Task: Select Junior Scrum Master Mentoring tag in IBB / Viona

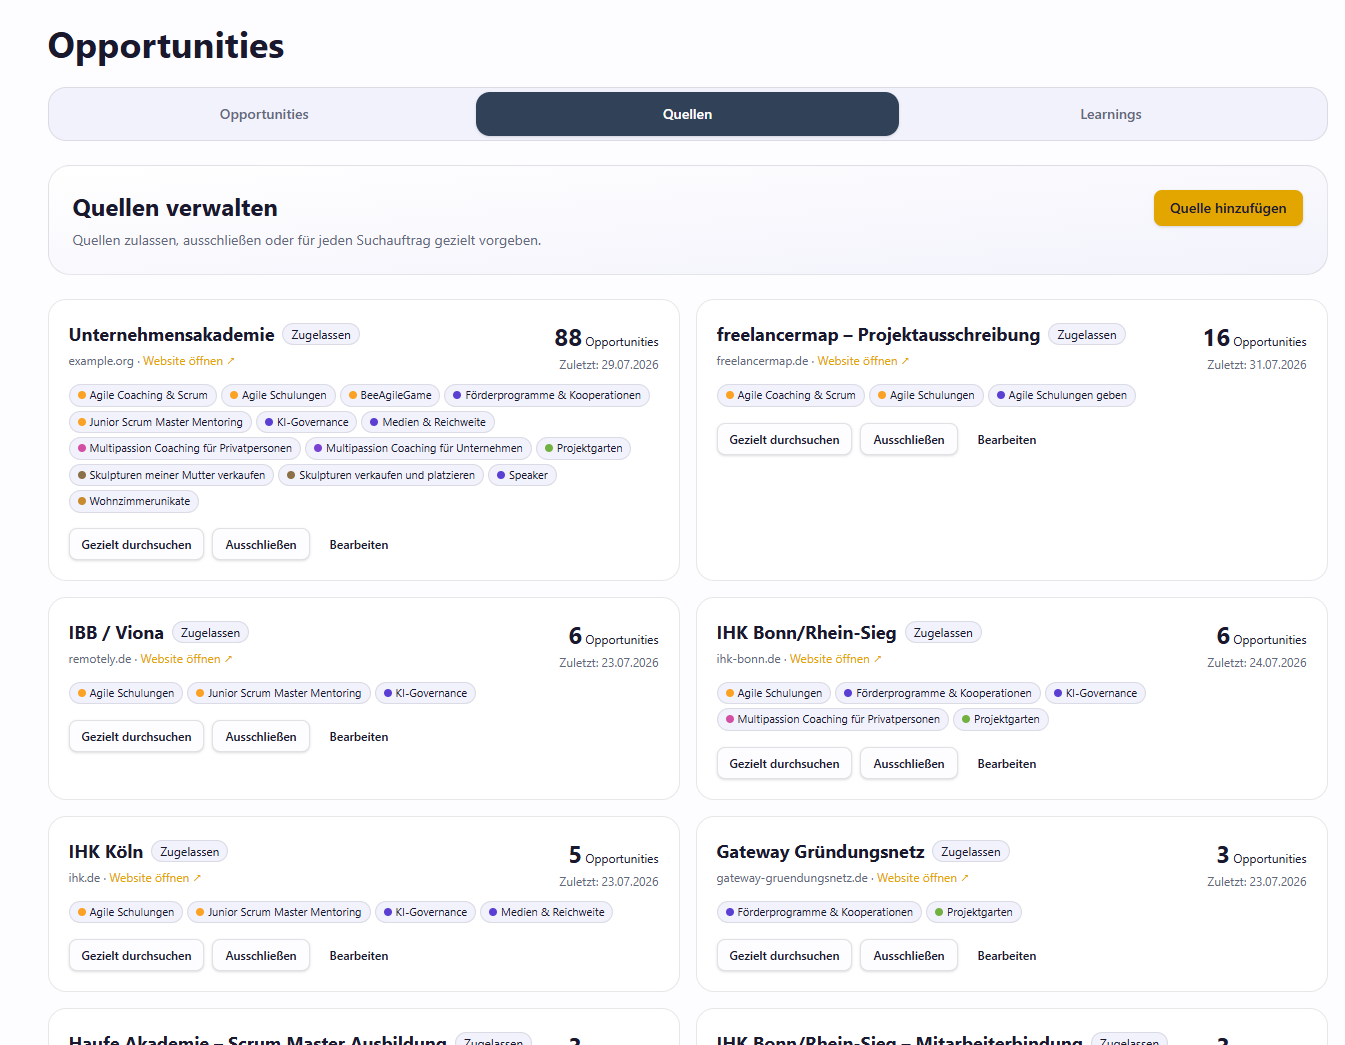Action: point(279,693)
